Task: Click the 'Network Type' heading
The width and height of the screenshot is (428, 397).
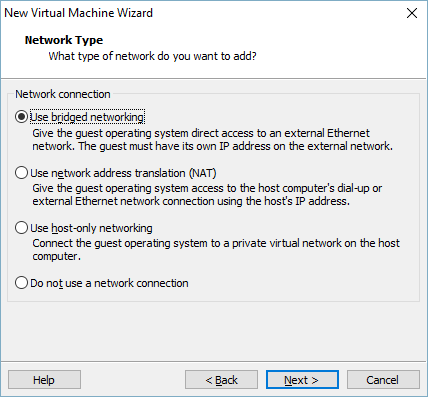Action: 64,40
